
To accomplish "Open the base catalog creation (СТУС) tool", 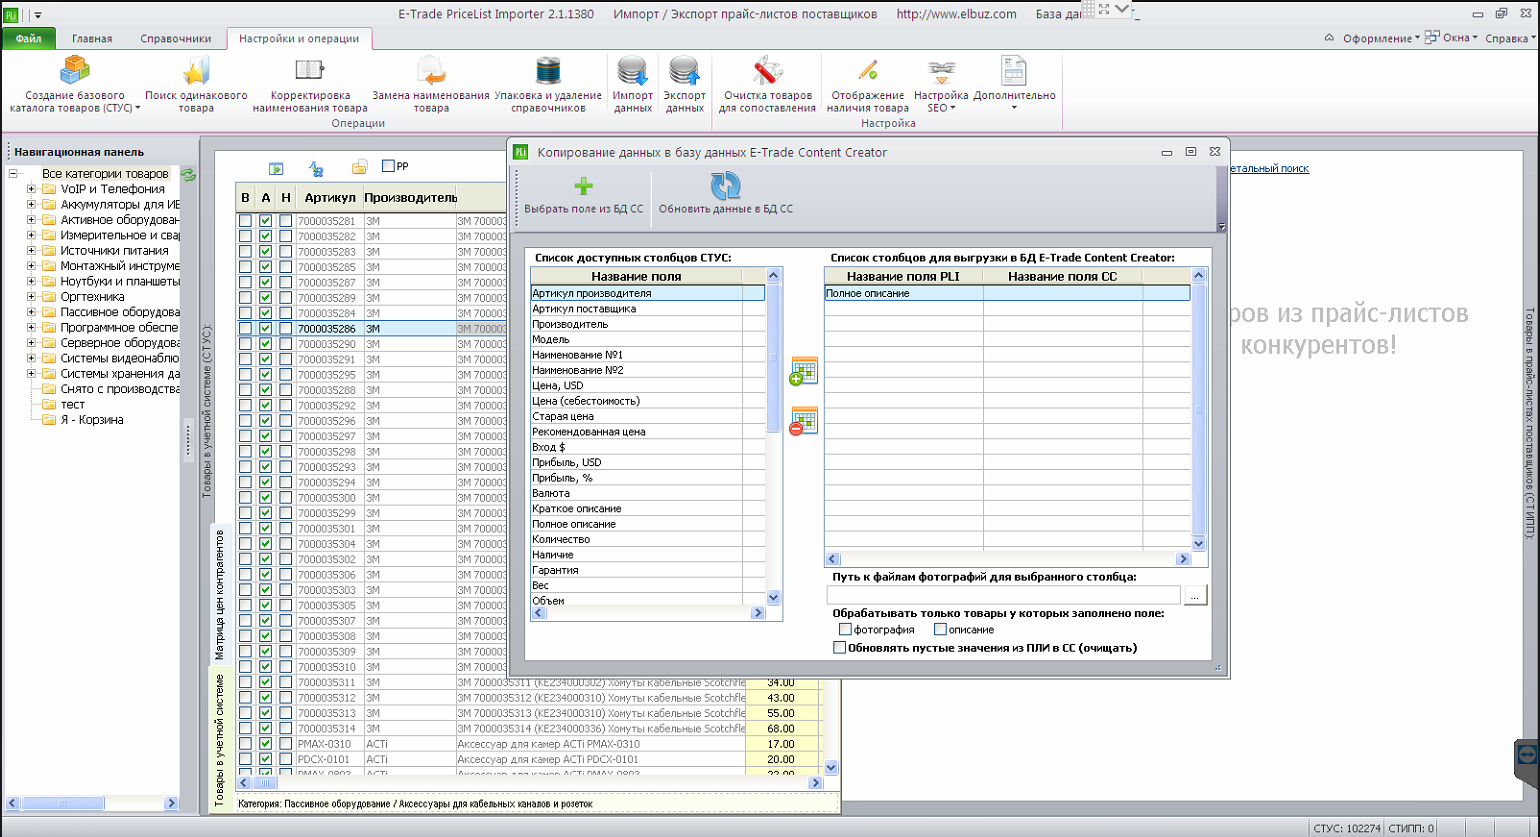I will (x=75, y=84).
